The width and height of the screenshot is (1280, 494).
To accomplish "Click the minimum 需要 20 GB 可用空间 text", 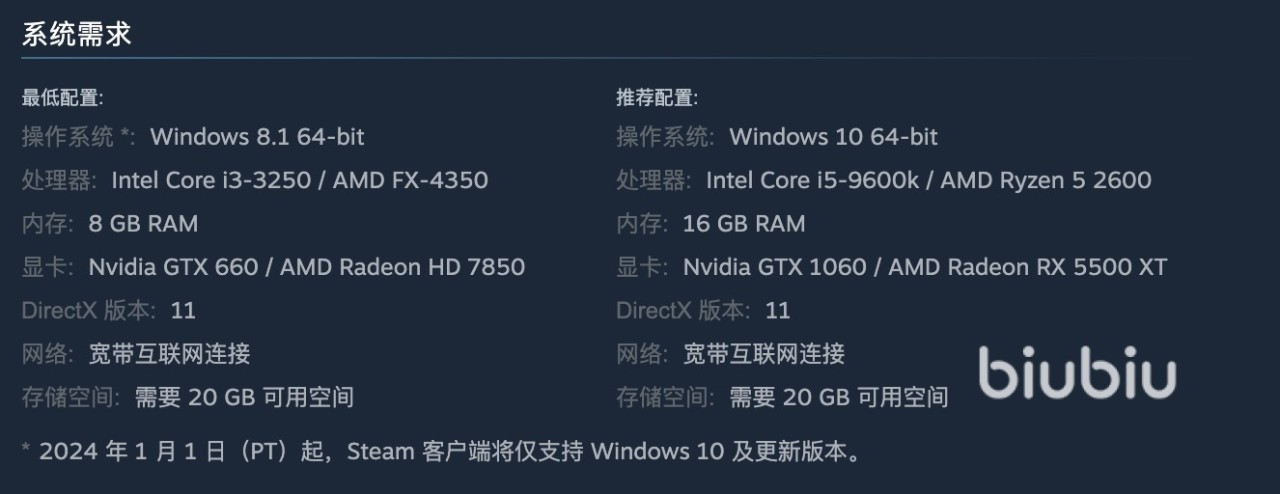I will pos(244,398).
